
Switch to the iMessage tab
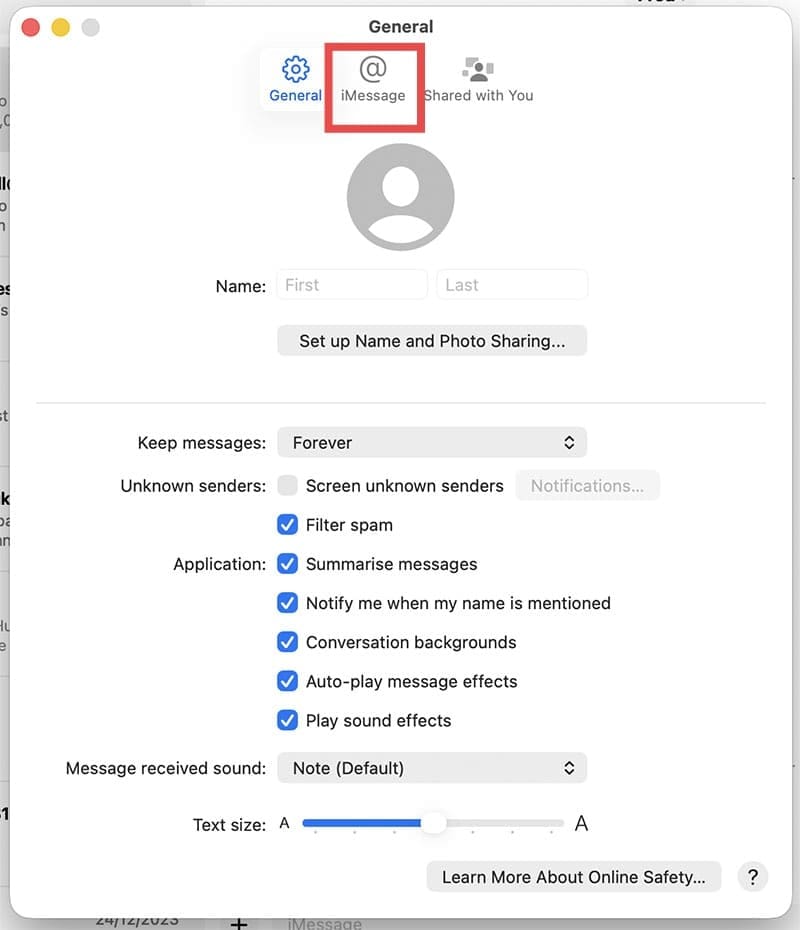(x=374, y=80)
